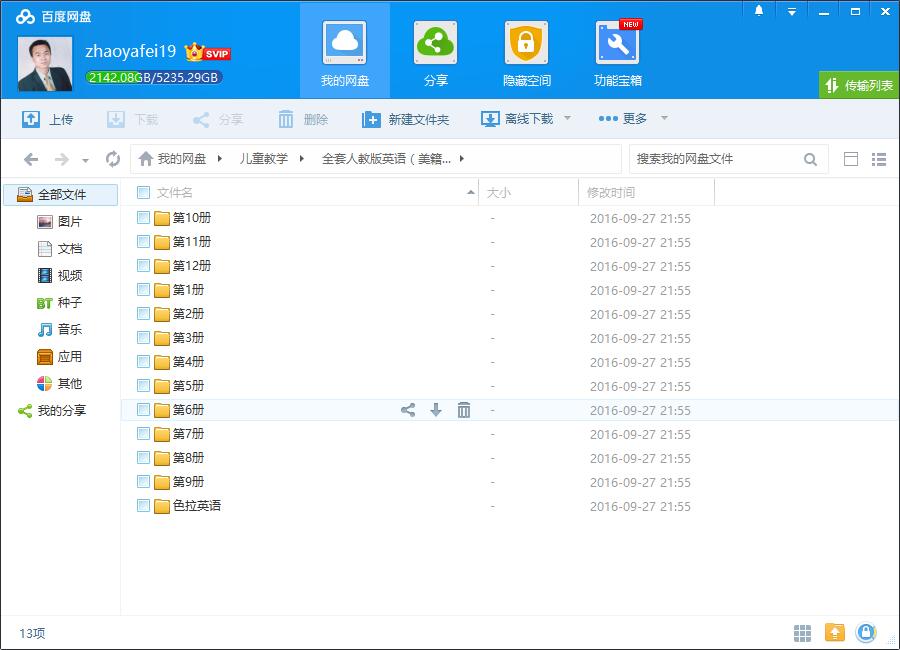Open the 隐藏空间 (Hidden Space) section
This screenshot has width=900, height=650.
tap(525, 50)
